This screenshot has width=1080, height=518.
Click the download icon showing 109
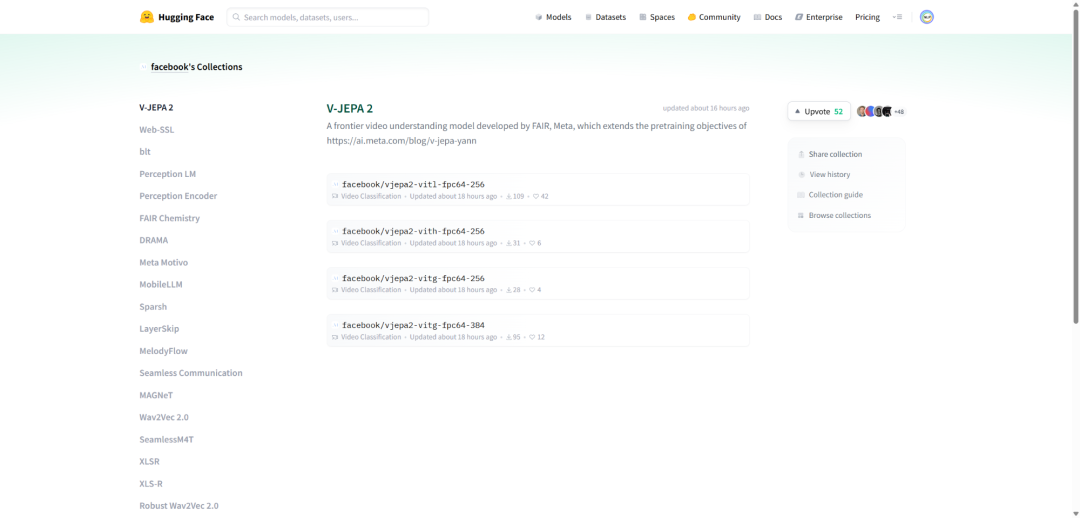509,196
